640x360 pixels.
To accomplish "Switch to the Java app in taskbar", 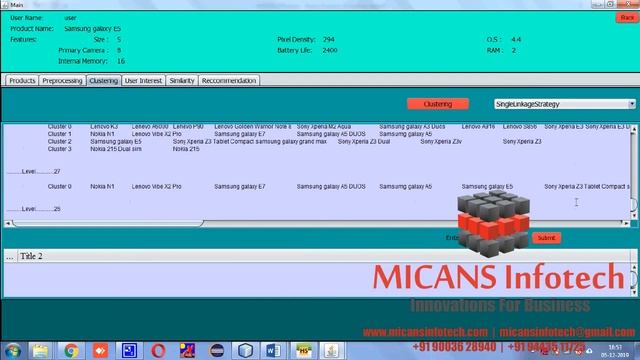I will [x=331, y=351].
